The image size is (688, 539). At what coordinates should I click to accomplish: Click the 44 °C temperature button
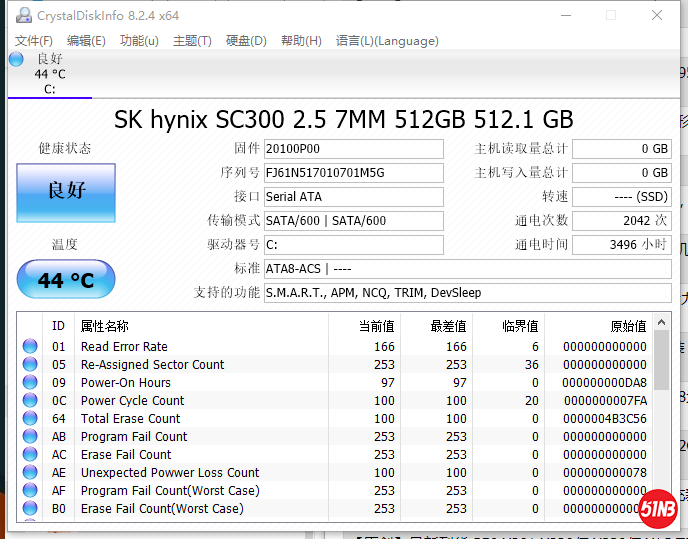pos(66,280)
